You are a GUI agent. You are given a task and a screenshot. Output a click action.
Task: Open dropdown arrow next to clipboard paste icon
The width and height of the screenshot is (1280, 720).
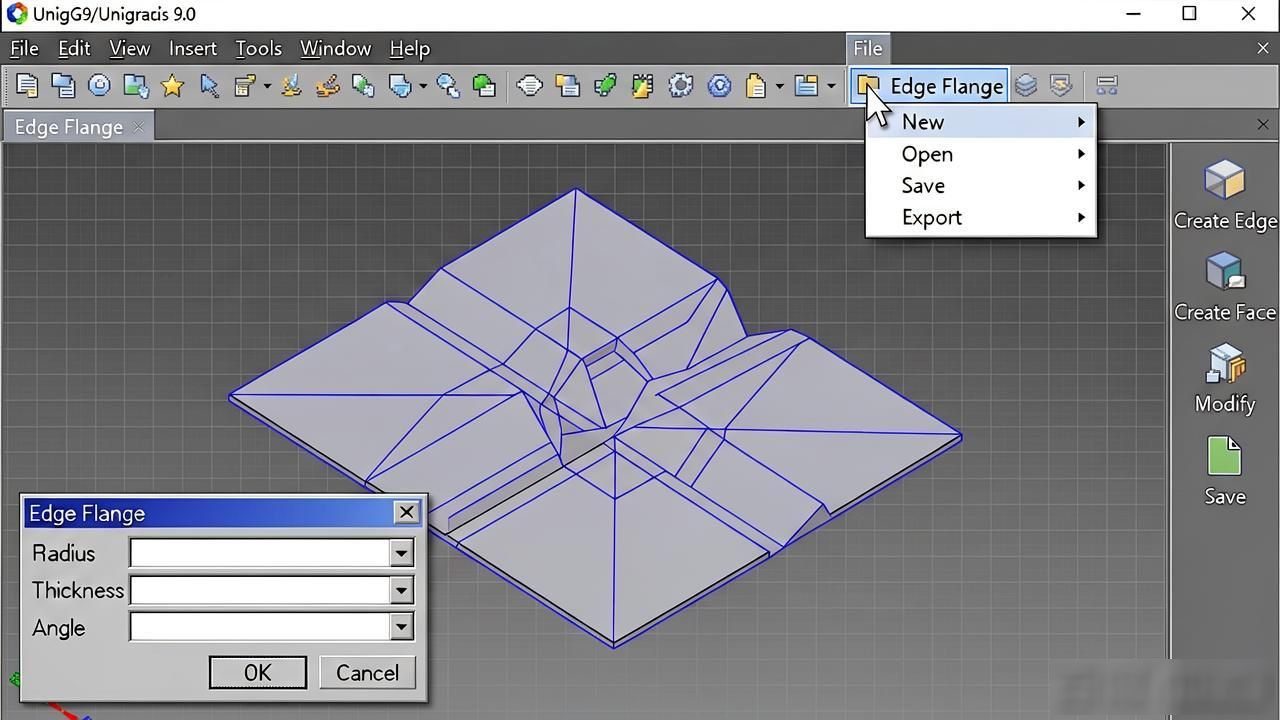click(779, 87)
